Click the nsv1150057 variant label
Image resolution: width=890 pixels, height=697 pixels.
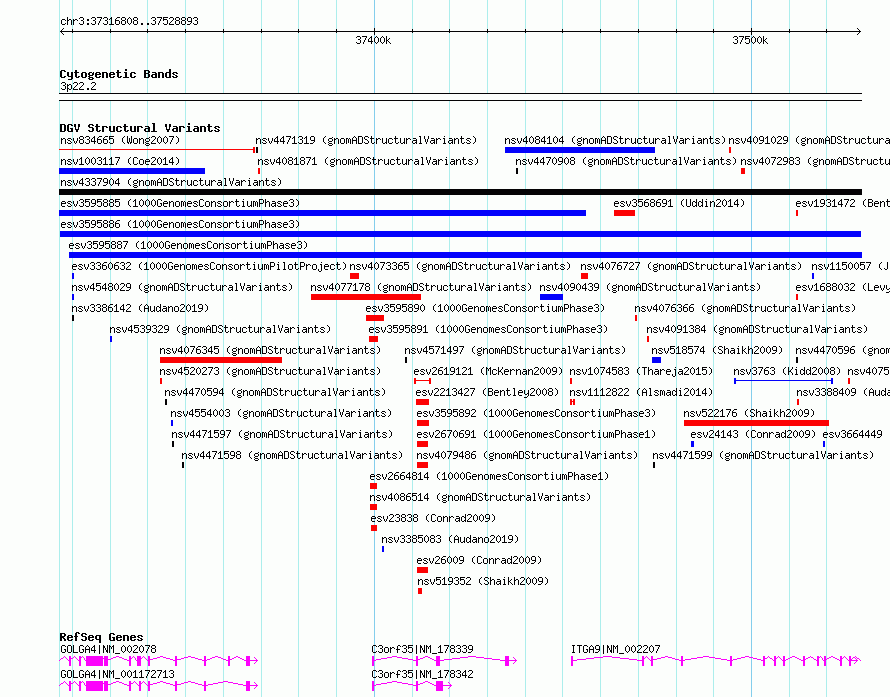850,266
